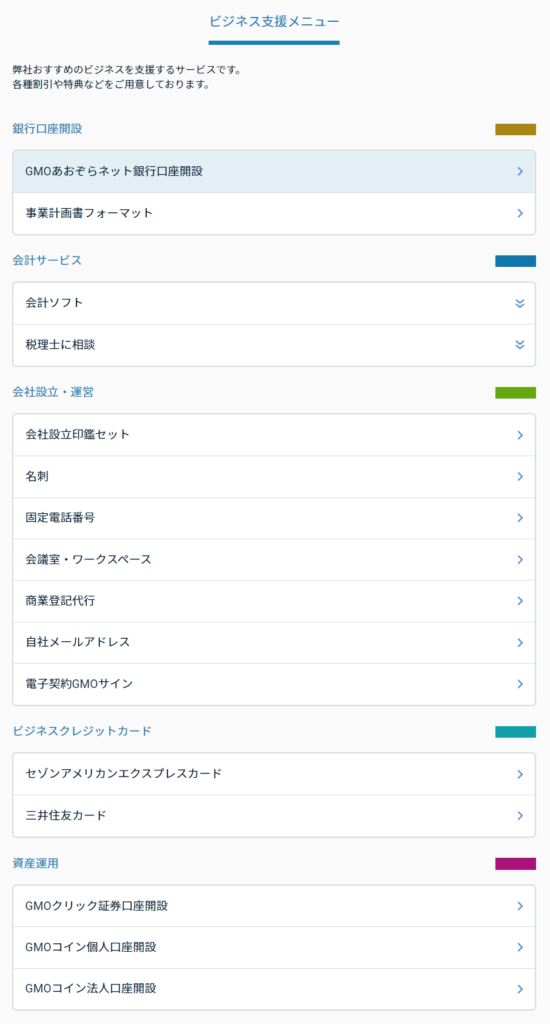The width and height of the screenshot is (550, 1024).
Task: Expand the 会計ソフト section
Action: pos(274,303)
